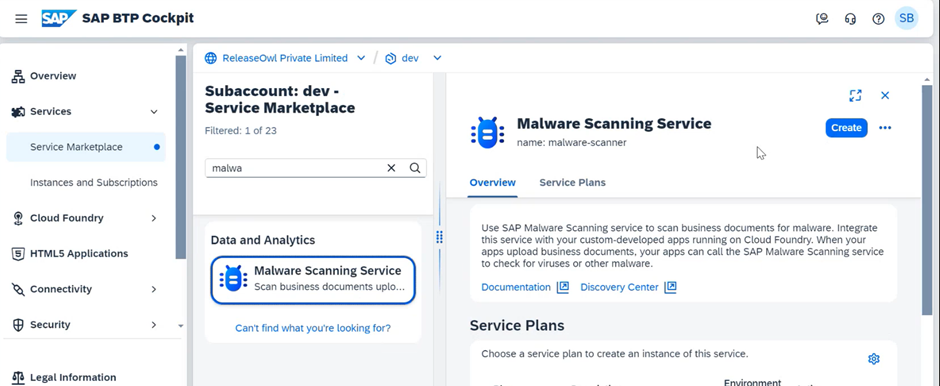Open the support headset icon

point(850,19)
